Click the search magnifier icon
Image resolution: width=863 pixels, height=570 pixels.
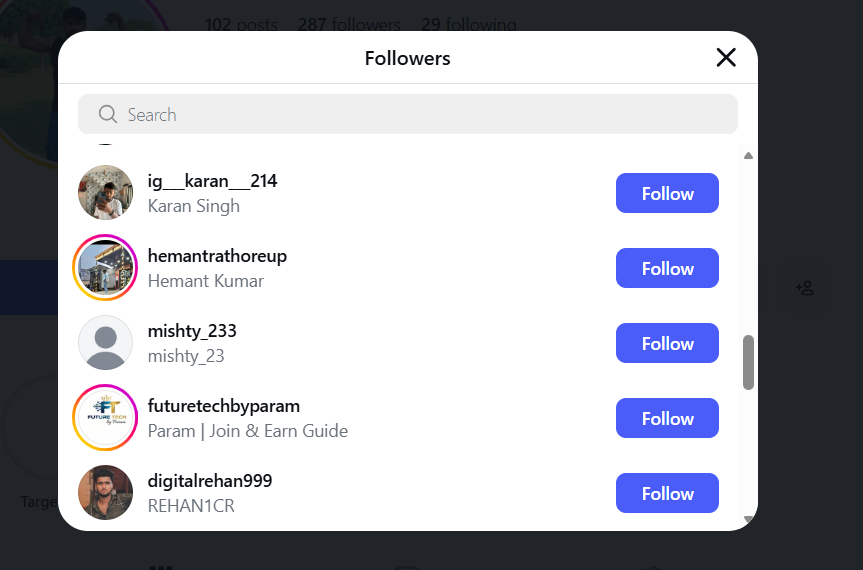(x=108, y=114)
